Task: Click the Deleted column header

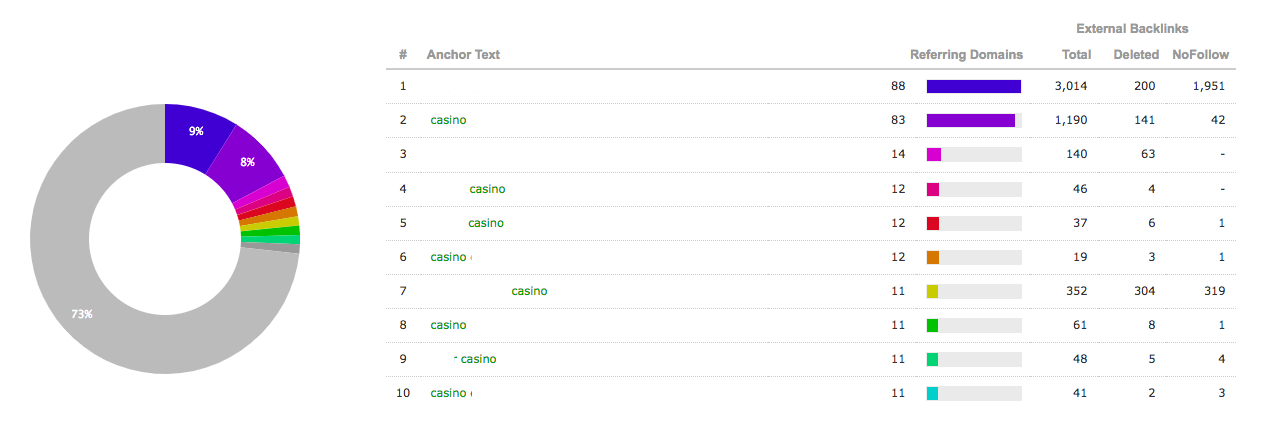Action: [1136, 55]
